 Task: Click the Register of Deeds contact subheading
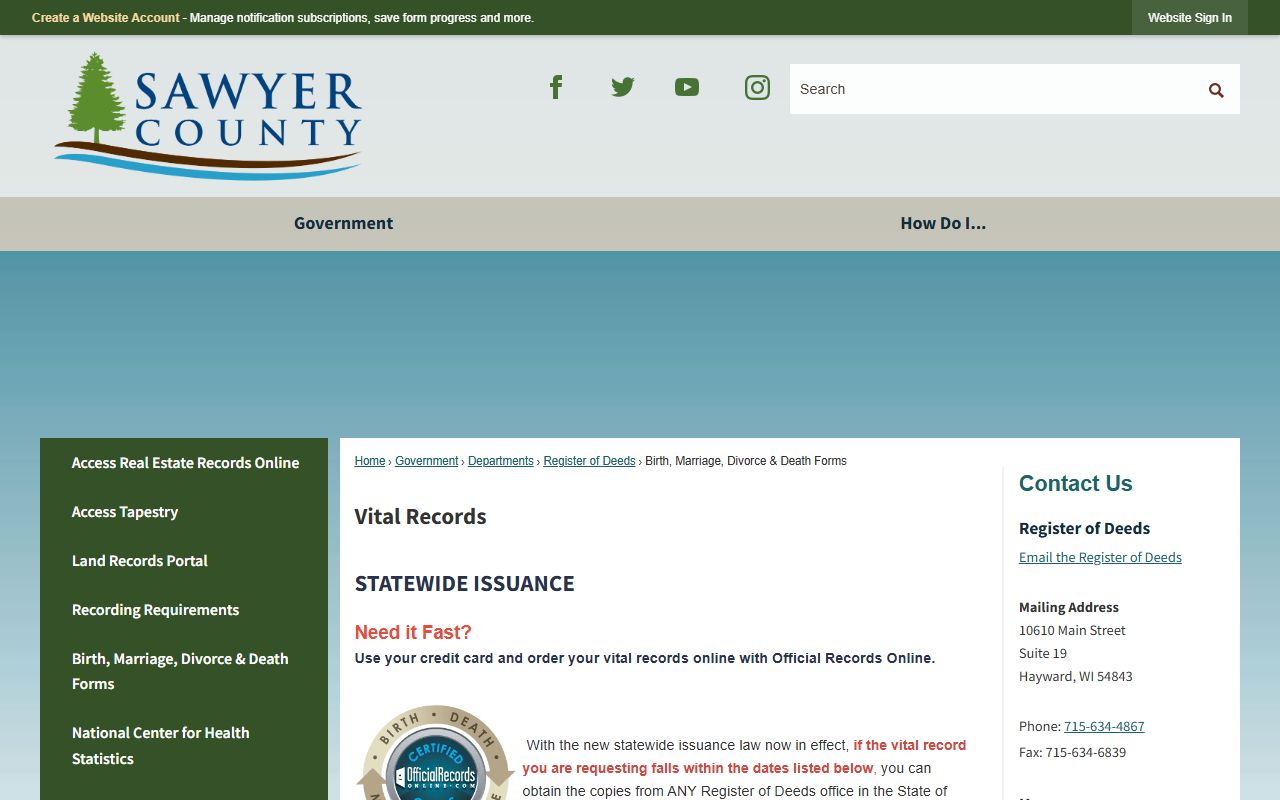(x=1085, y=528)
